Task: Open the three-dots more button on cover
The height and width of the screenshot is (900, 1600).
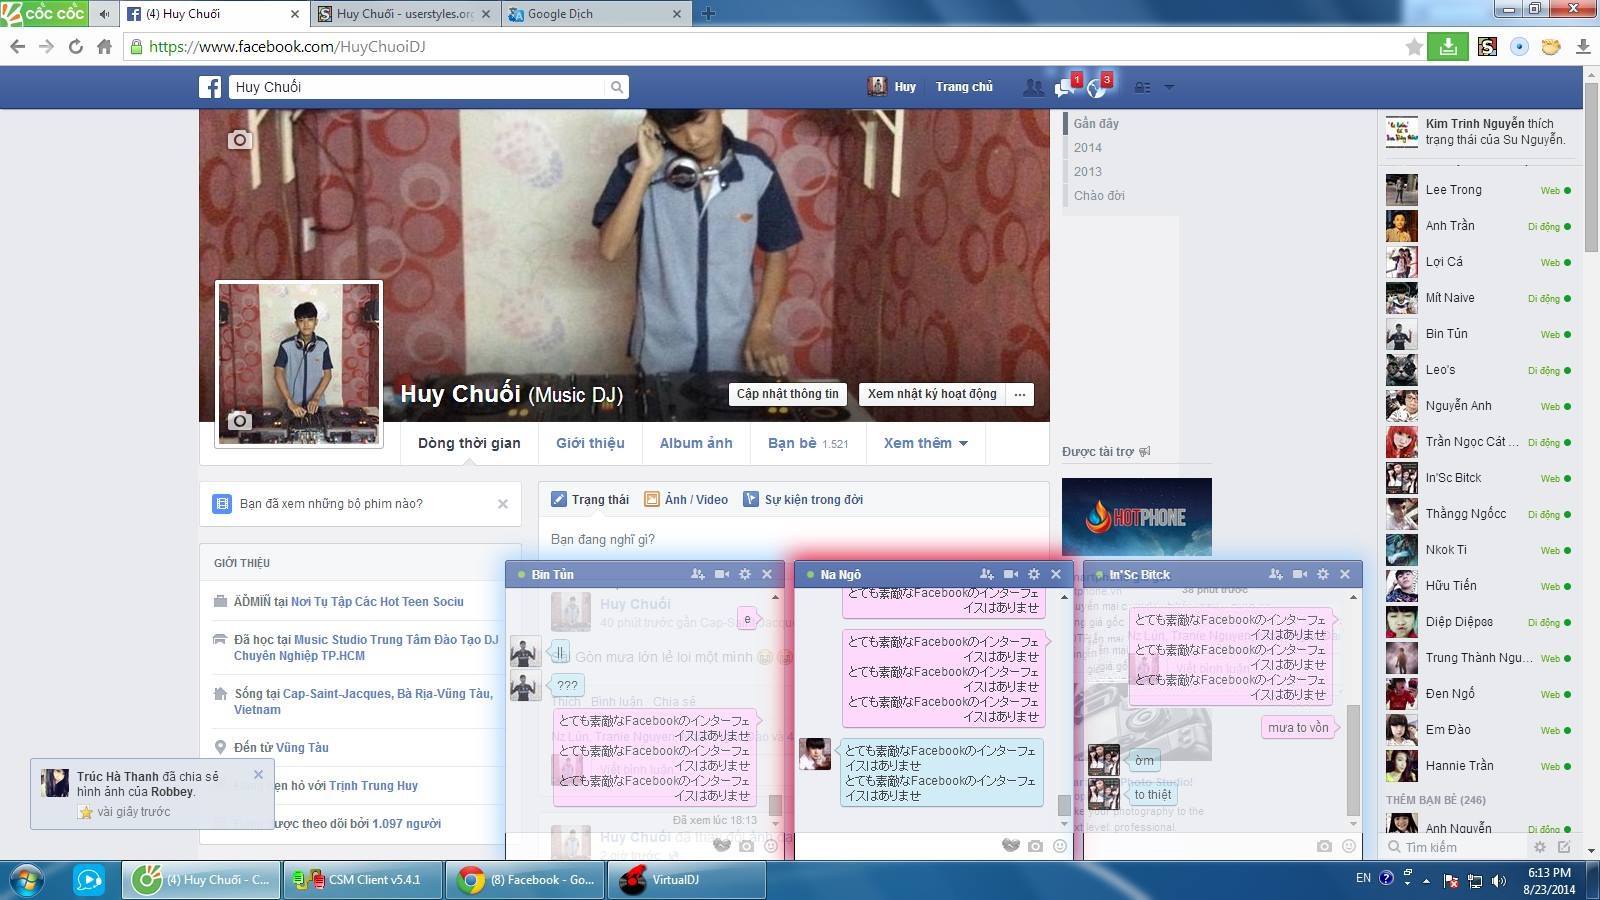Action: tap(1020, 394)
